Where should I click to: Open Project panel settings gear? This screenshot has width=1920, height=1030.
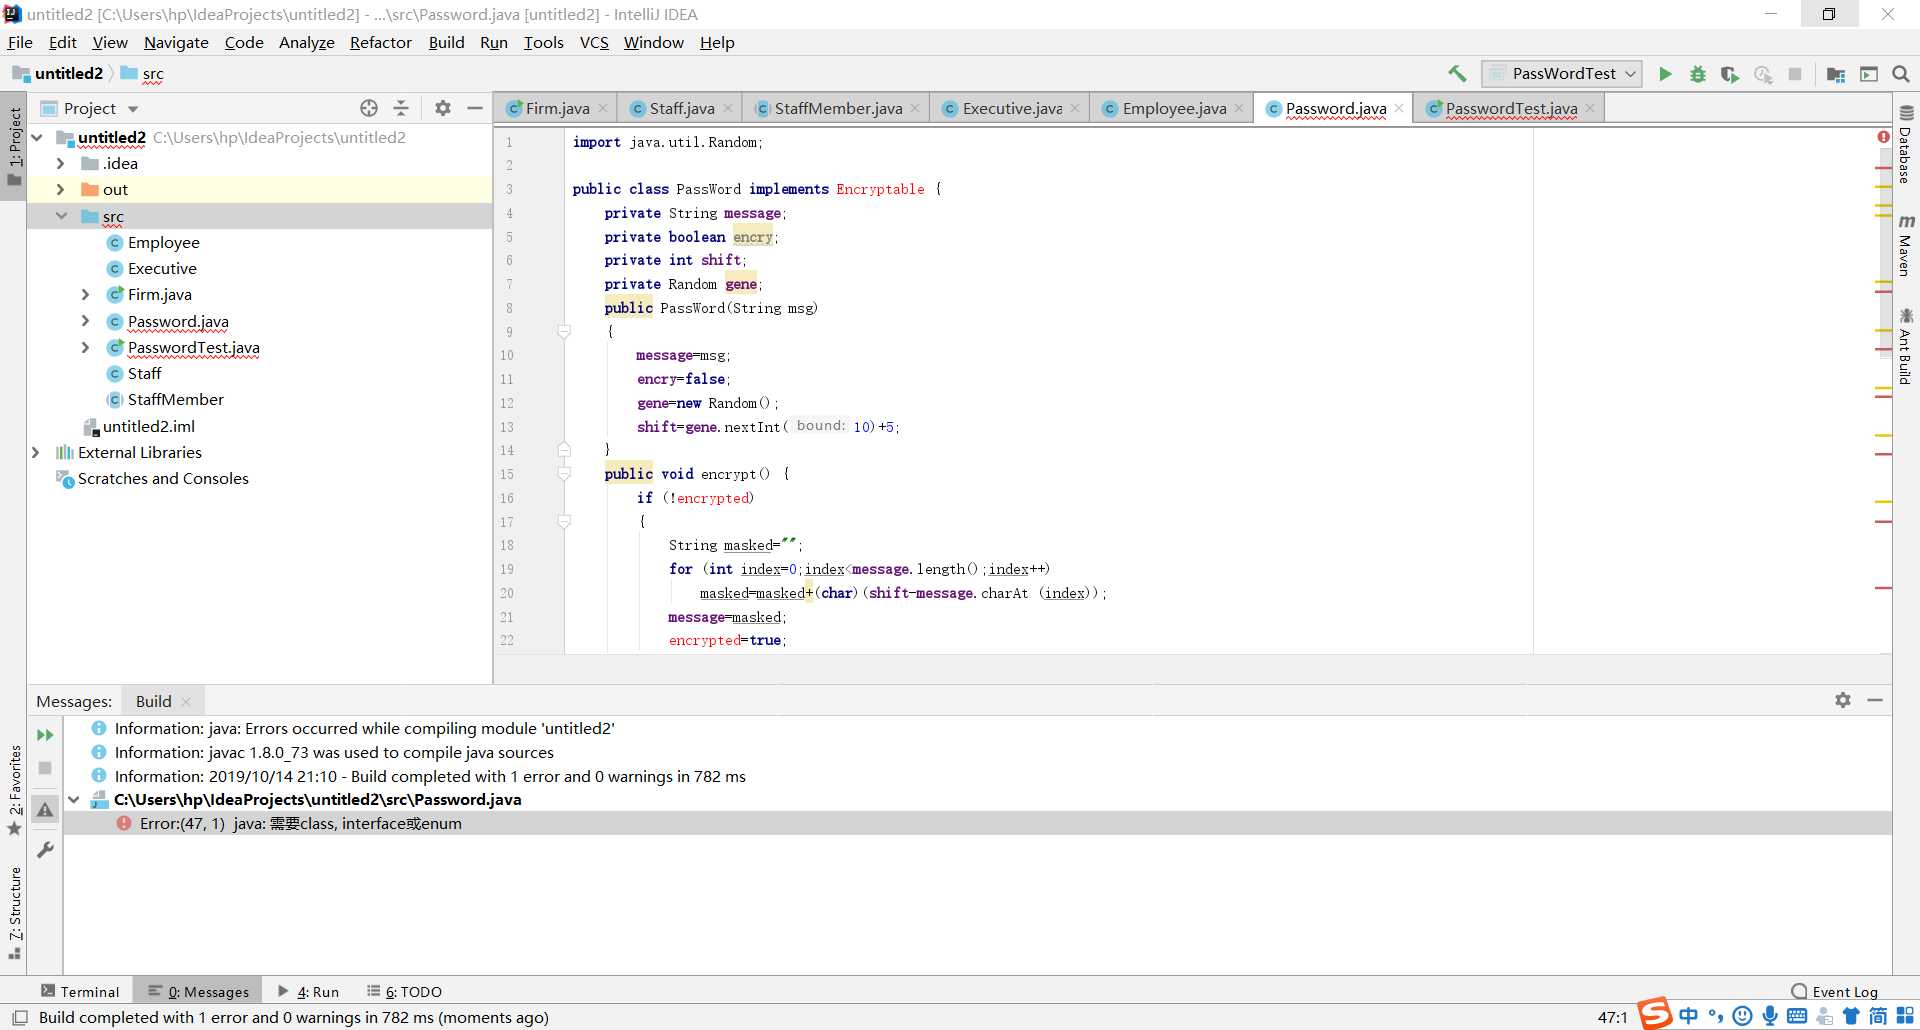pyautogui.click(x=443, y=108)
